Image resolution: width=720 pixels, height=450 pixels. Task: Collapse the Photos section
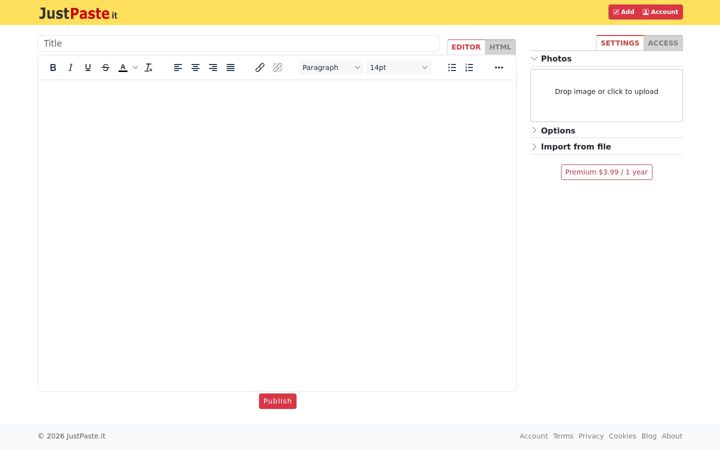(x=606, y=59)
